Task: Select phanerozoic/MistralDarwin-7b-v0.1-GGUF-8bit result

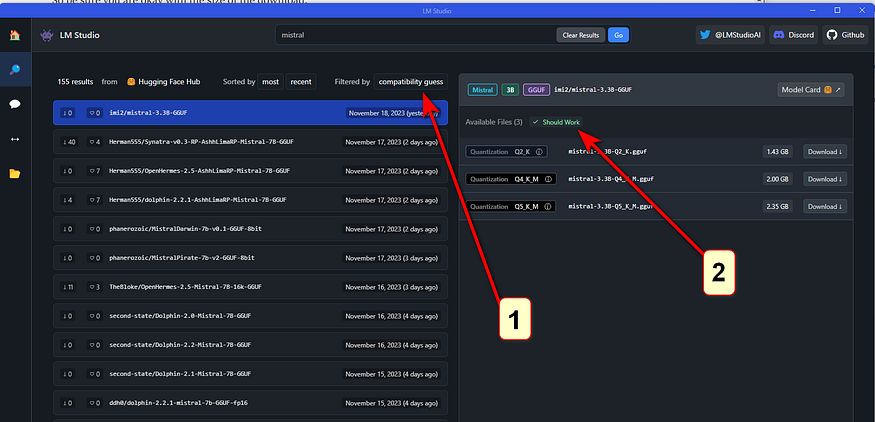Action: [x=250, y=229]
